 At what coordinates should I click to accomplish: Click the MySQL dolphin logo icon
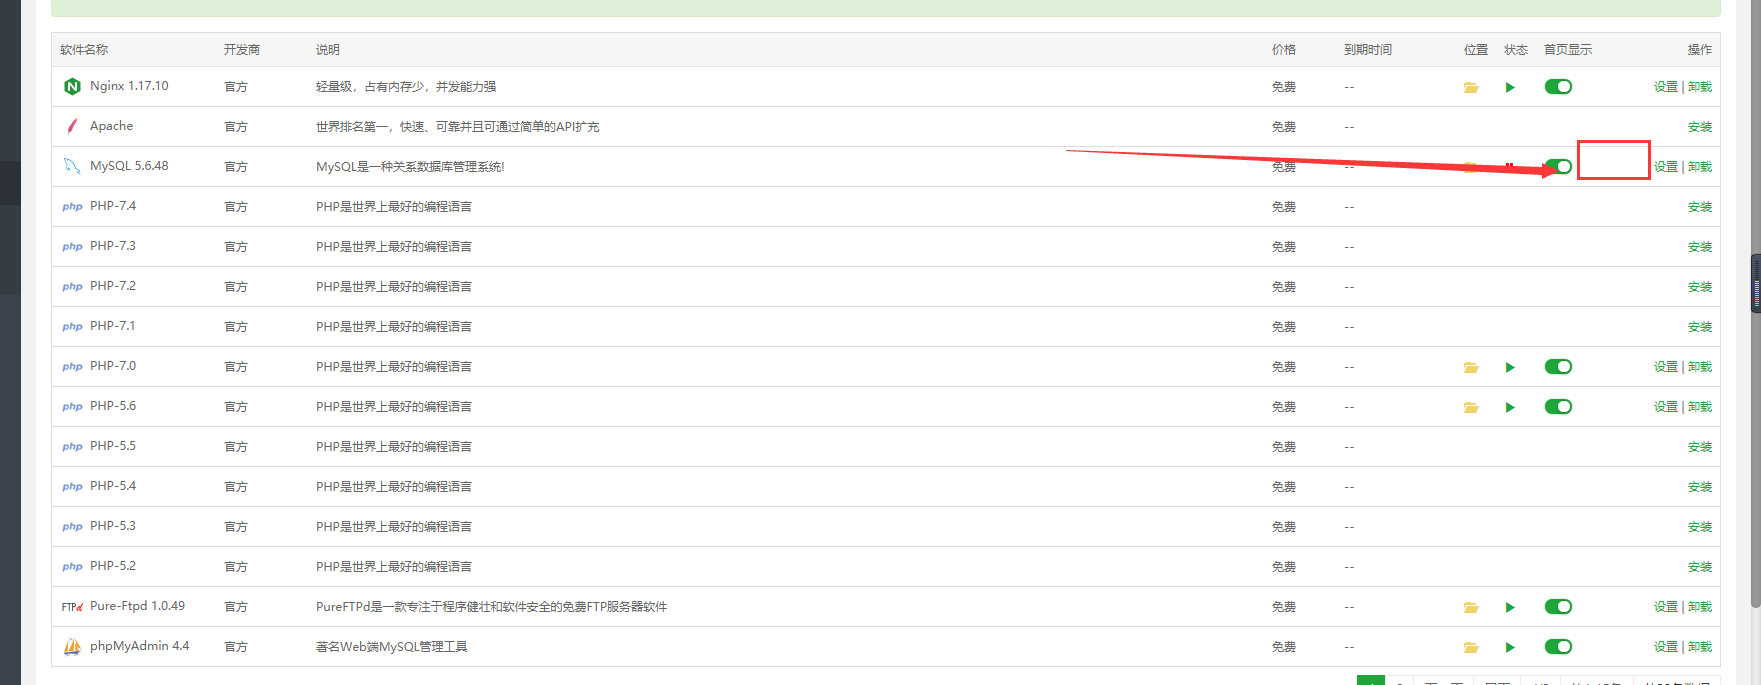(x=72, y=166)
